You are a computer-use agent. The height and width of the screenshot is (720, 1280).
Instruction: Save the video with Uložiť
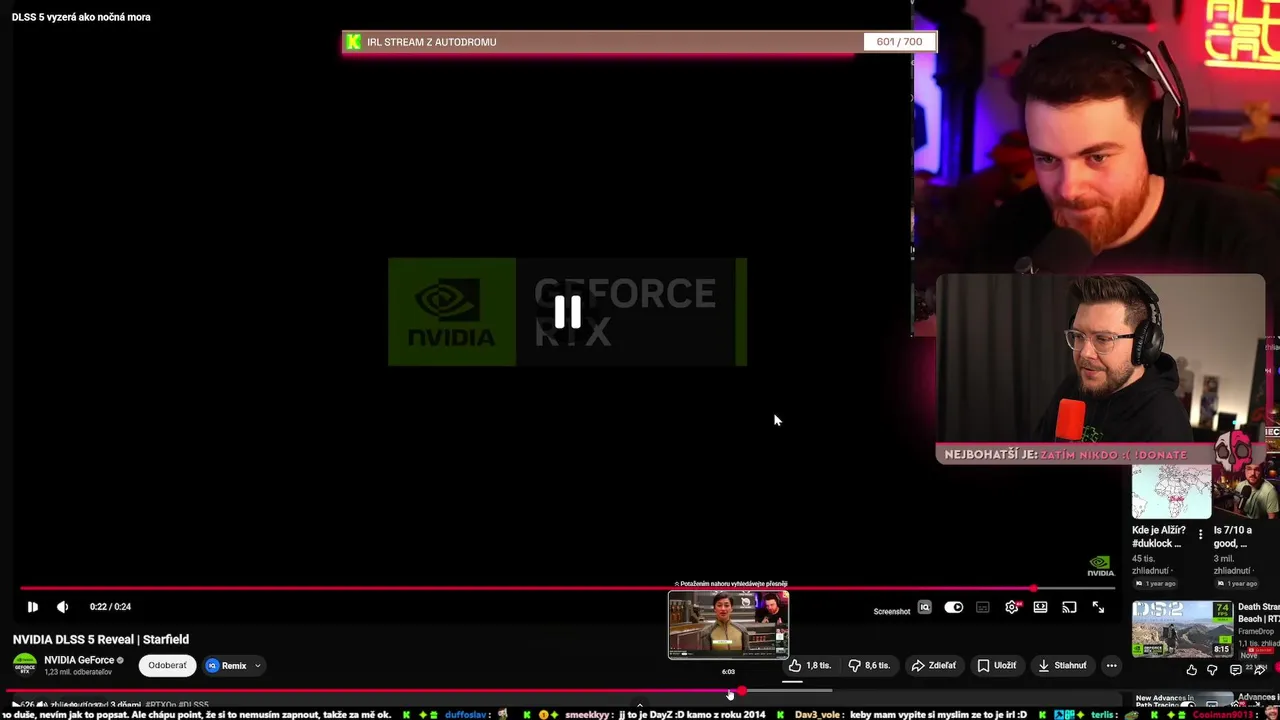point(997,666)
